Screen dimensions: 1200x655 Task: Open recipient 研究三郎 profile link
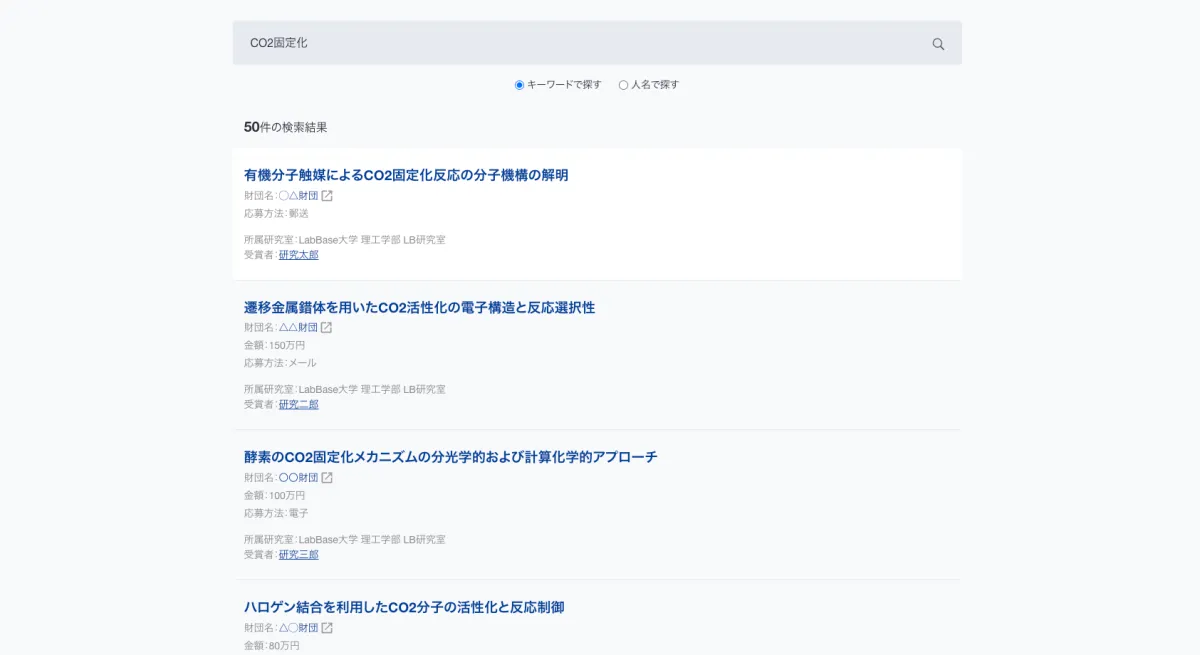(298, 555)
